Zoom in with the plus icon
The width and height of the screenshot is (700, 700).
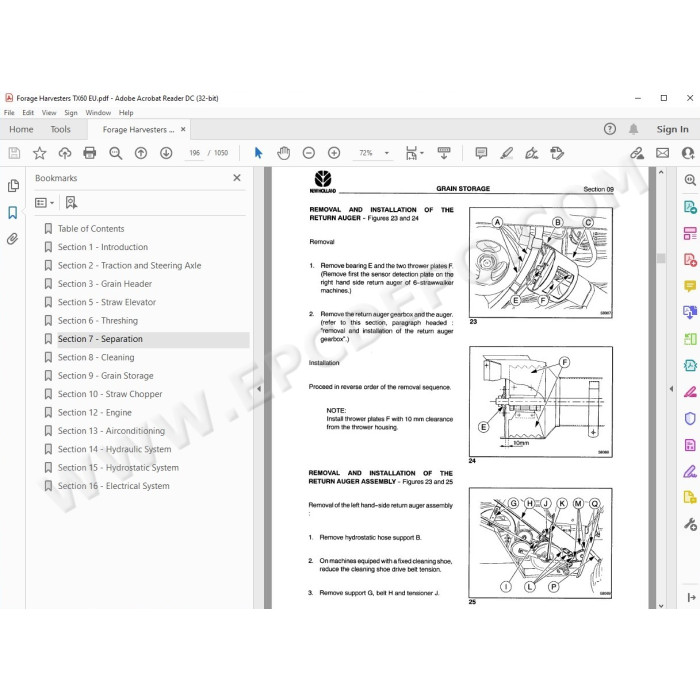[334, 153]
